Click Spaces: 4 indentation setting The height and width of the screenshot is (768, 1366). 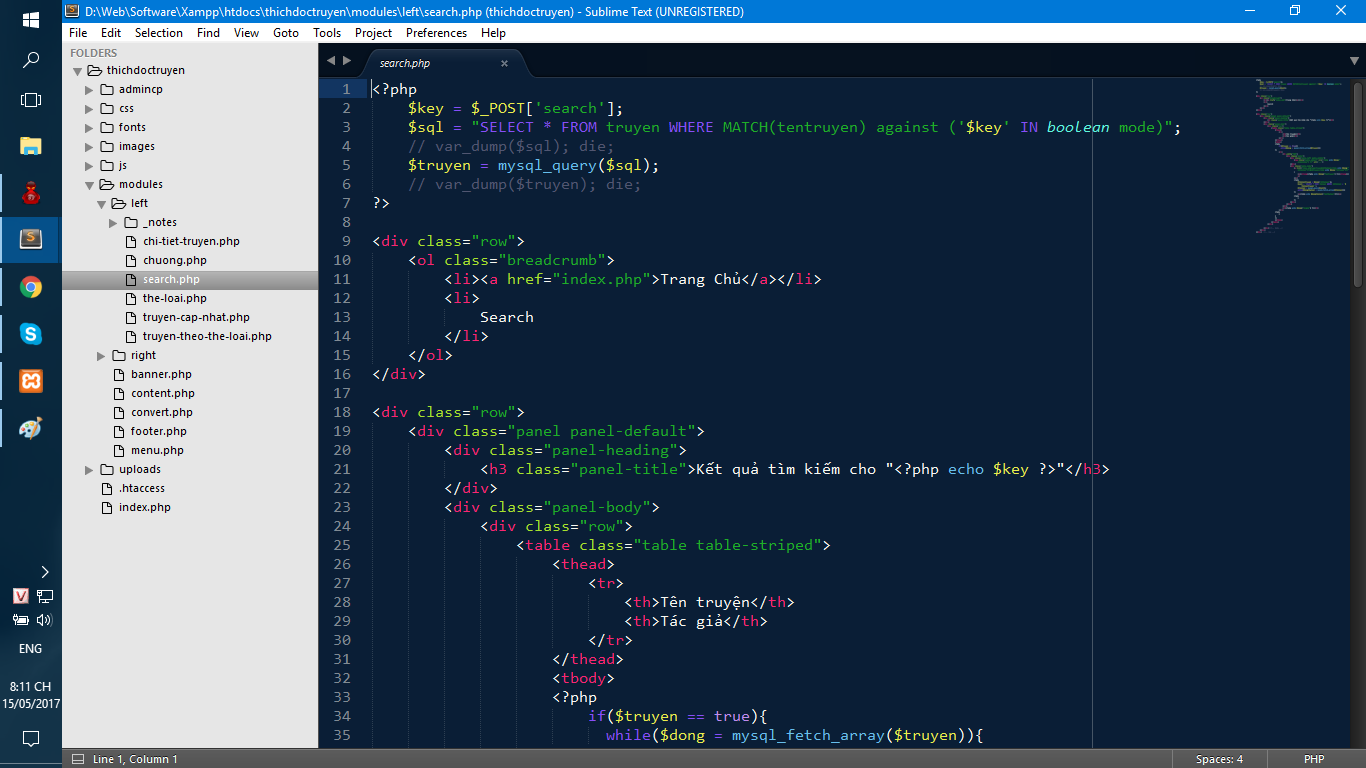coord(1219,759)
